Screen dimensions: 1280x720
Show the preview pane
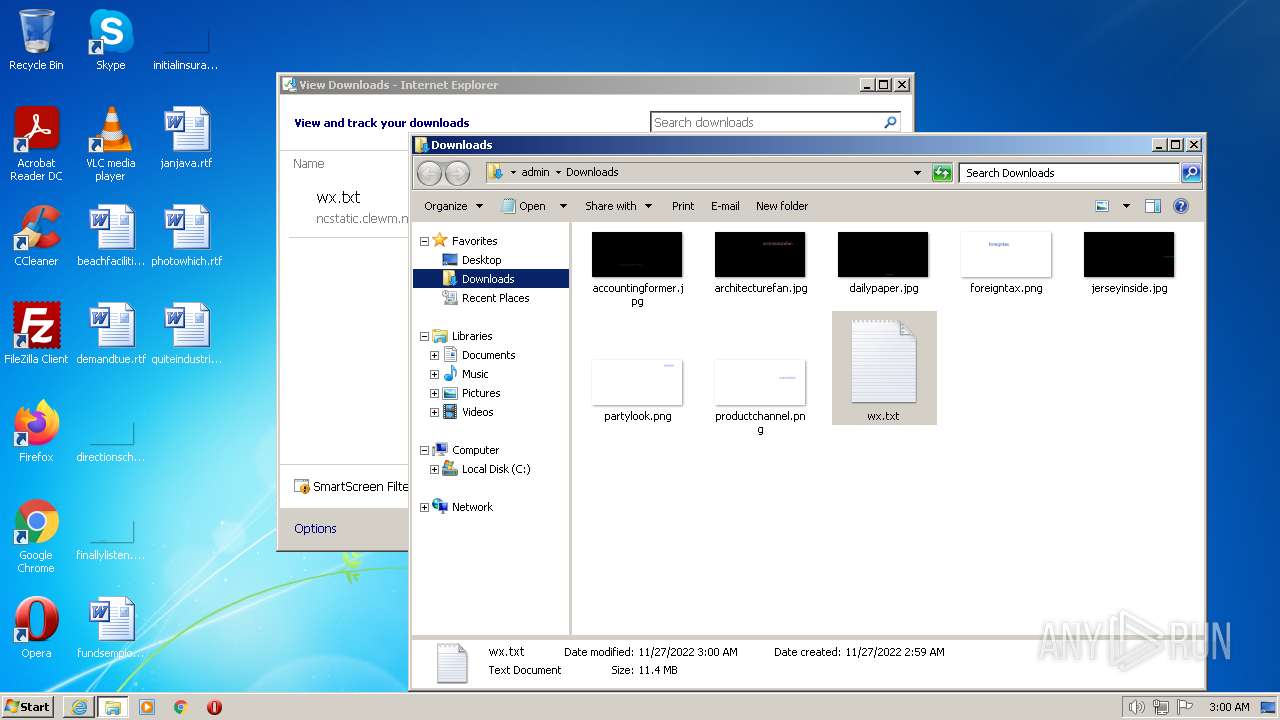coord(1152,206)
